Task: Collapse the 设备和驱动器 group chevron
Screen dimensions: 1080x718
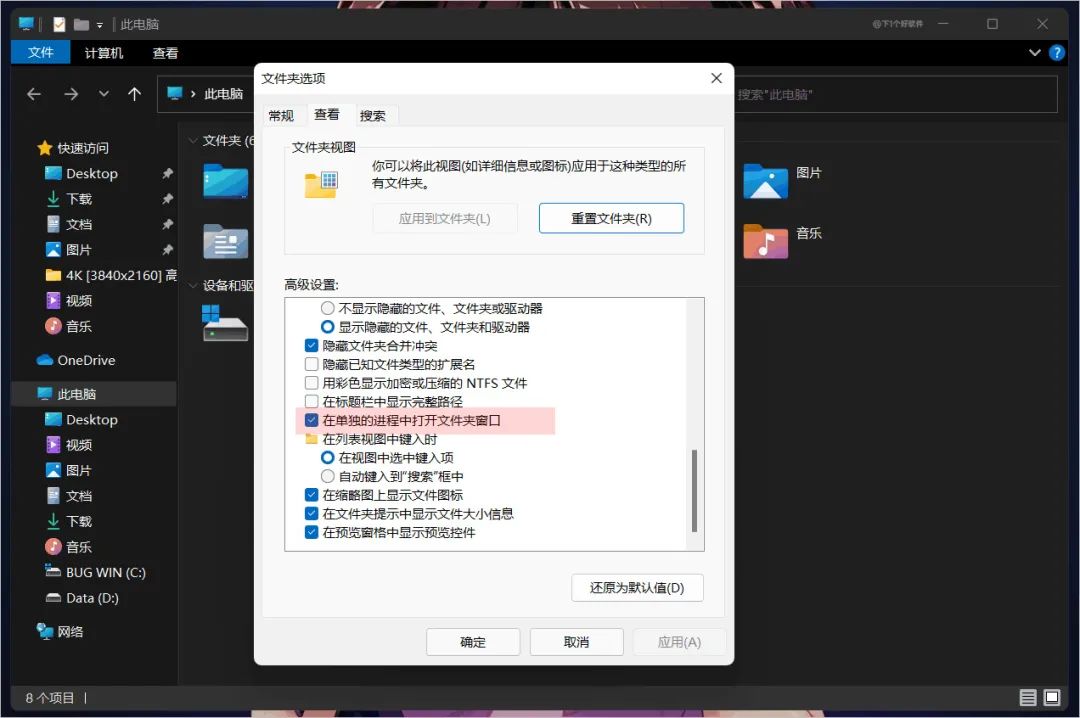Action: click(x=193, y=286)
